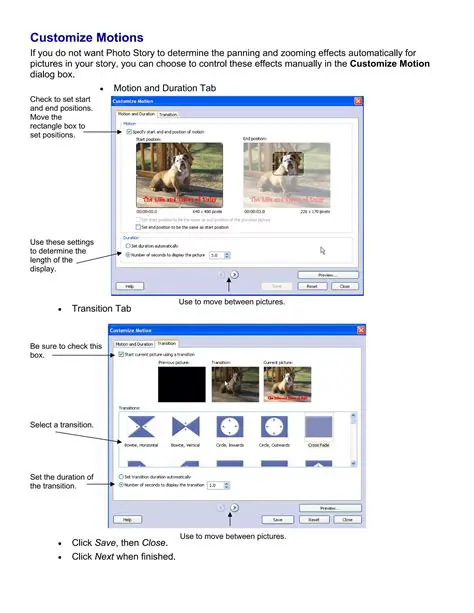Click Preview in the Motion and Duration dialog
The height and width of the screenshot is (613, 474).
[328, 275]
